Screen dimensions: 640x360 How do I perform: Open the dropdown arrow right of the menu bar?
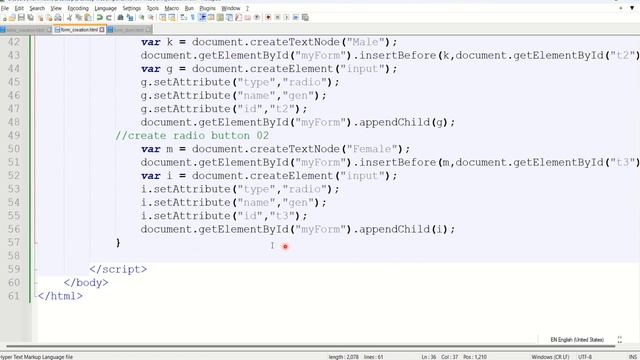pyautogui.click(x=632, y=8)
